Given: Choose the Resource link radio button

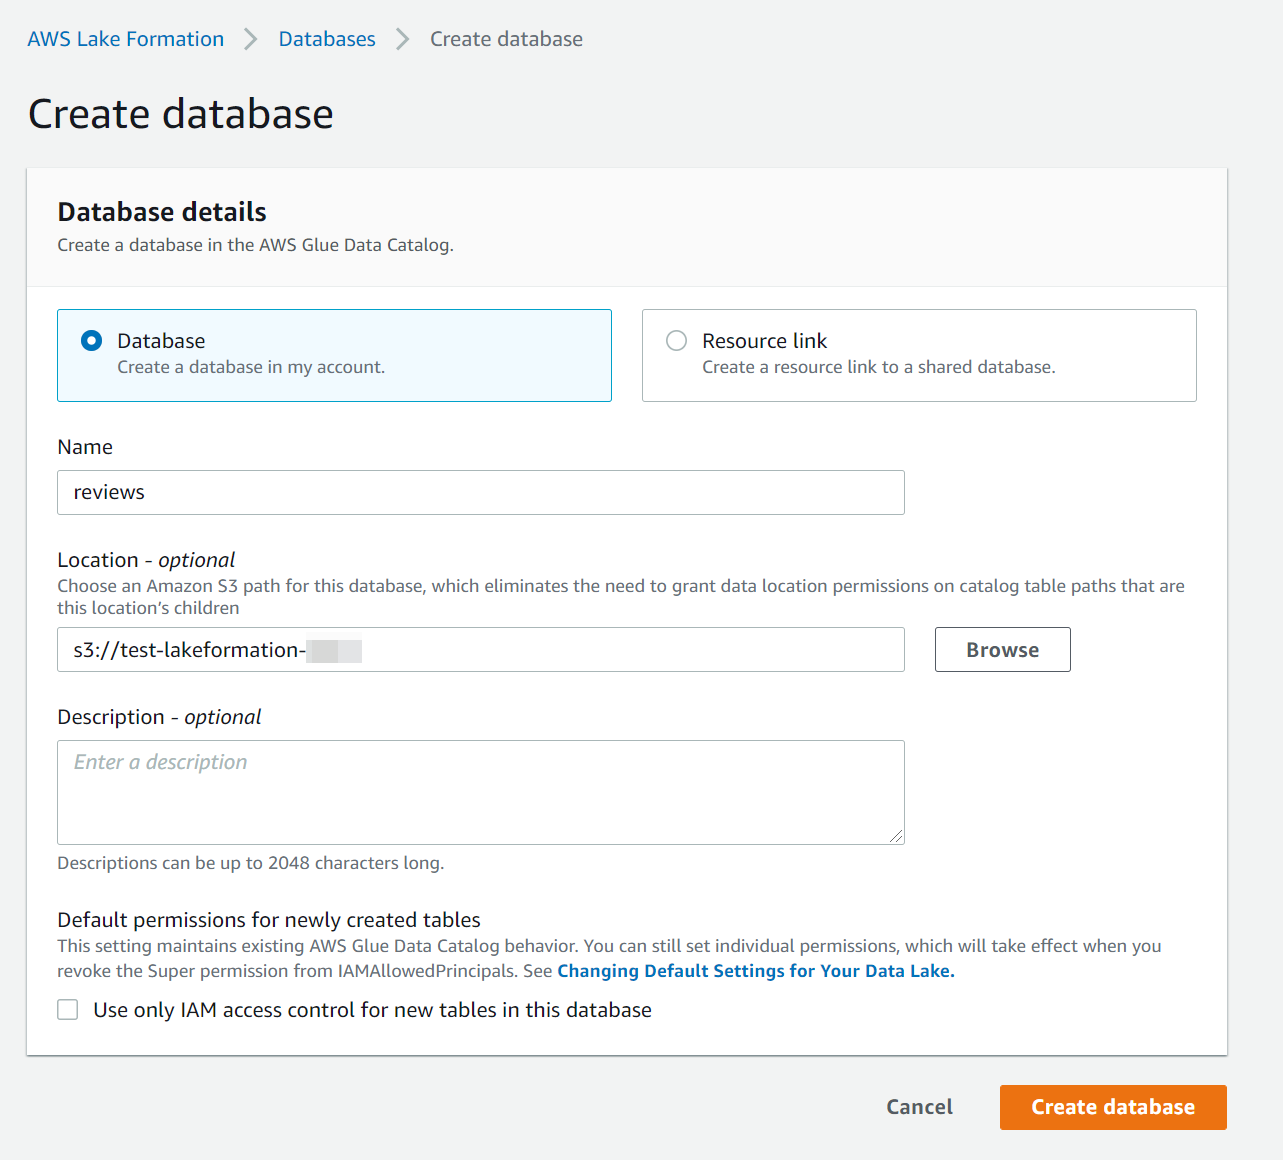Looking at the screenshot, I should coord(676,340).
